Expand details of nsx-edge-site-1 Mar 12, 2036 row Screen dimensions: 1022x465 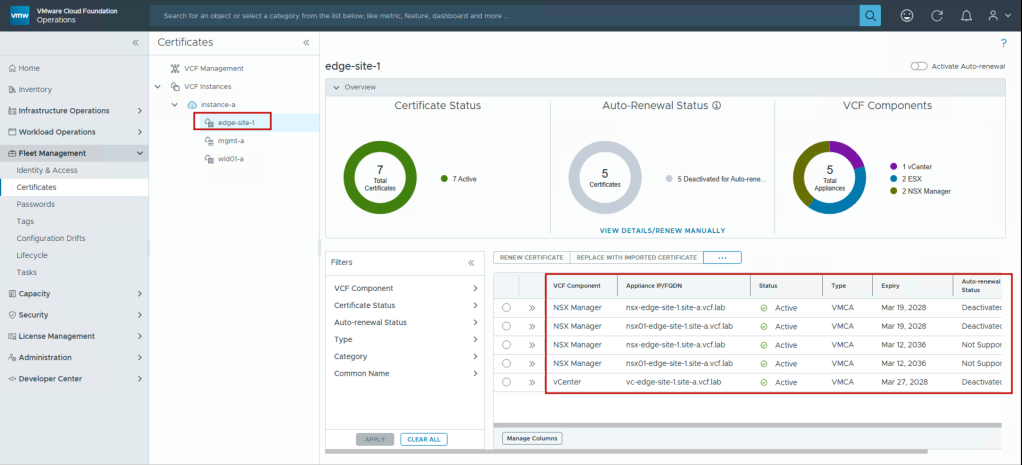(532, 345)
